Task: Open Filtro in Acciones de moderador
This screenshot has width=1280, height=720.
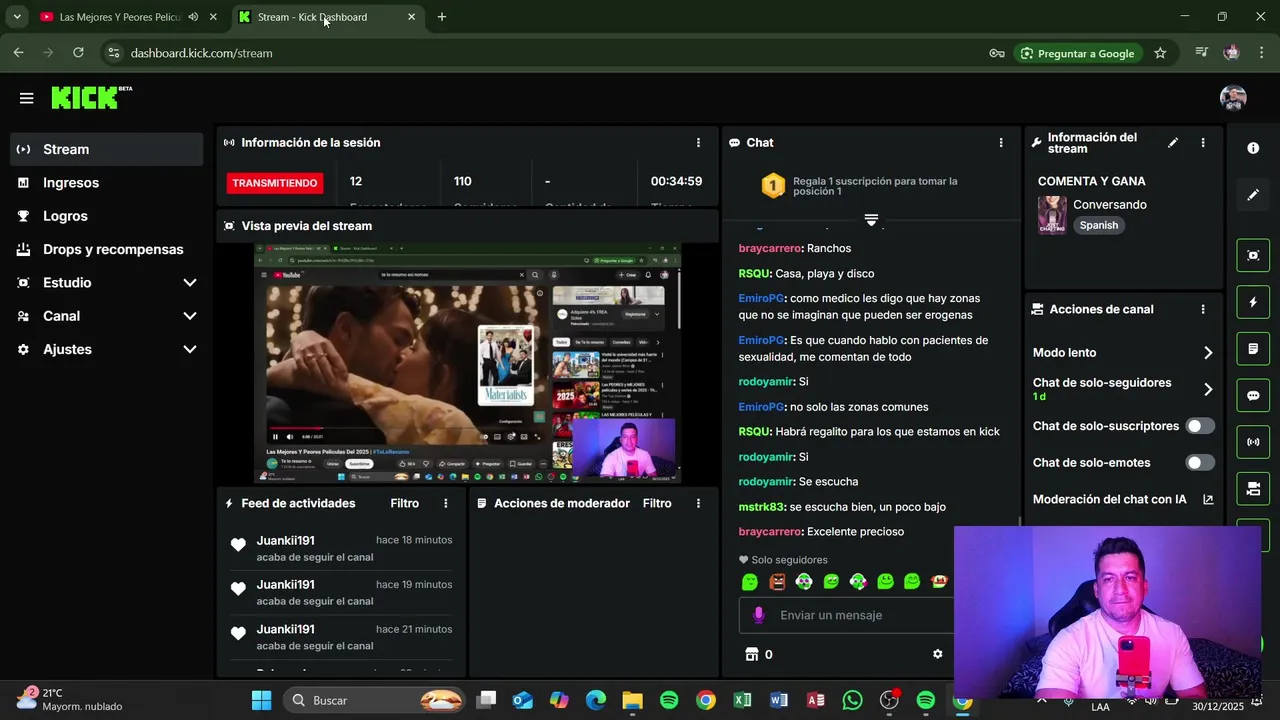Action: pyautogui.click(x=657, y=503)
